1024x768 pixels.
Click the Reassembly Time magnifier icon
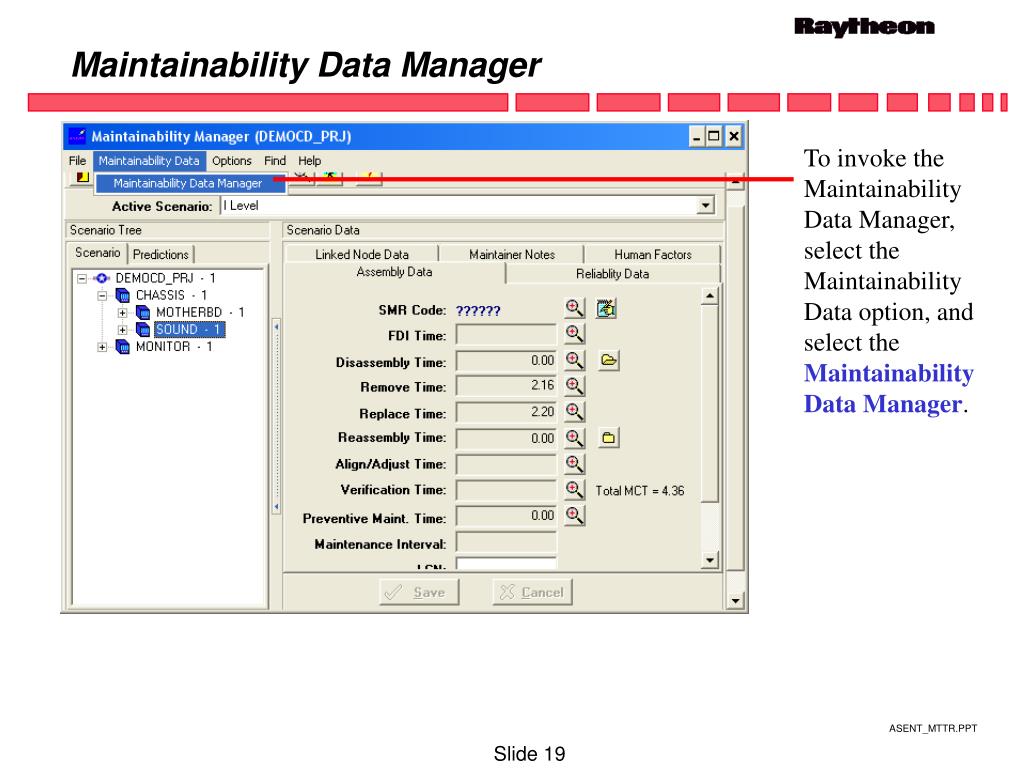574,438
